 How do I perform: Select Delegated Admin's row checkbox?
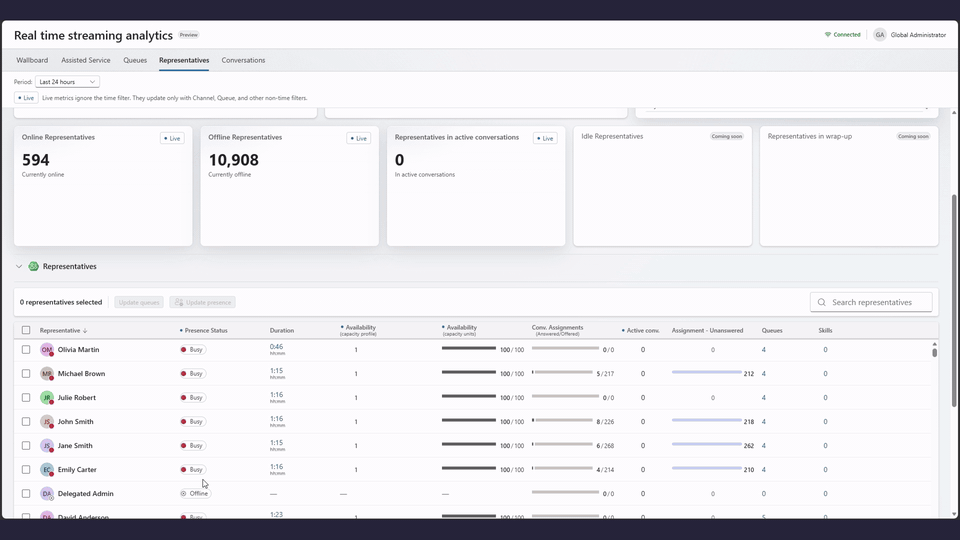(x=26, y=493)
